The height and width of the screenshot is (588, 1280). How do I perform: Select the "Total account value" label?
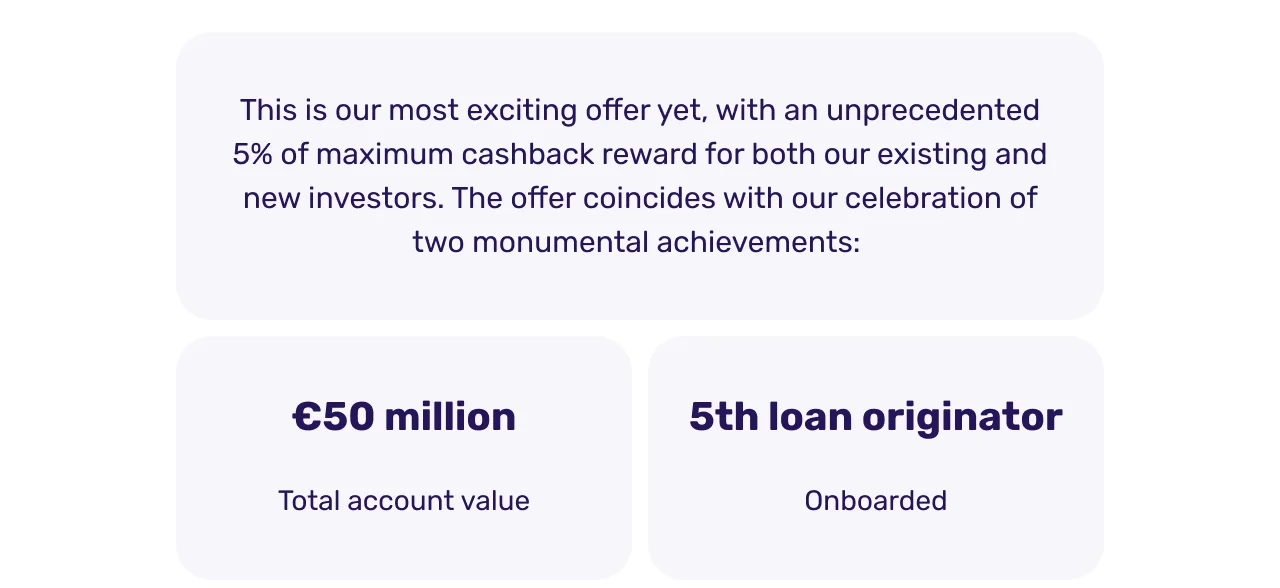[404, 500]
